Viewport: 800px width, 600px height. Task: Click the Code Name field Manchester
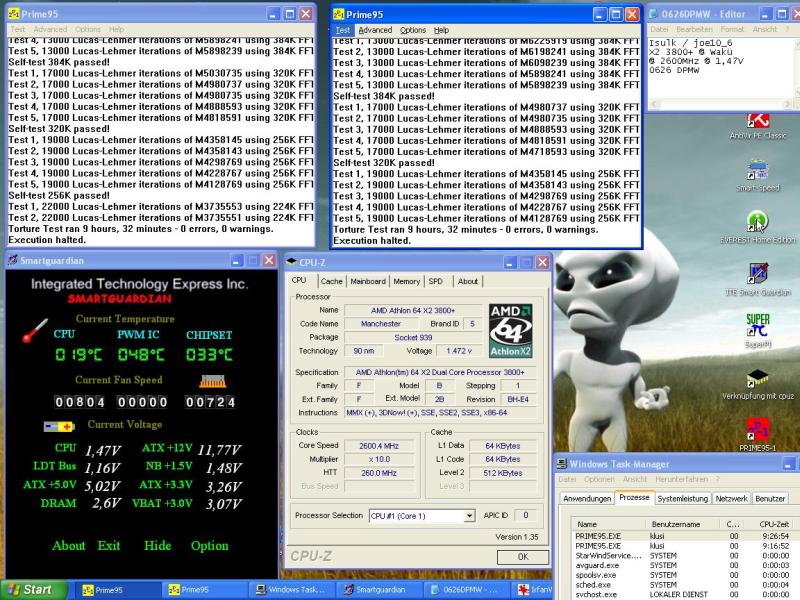coord(381,323)
